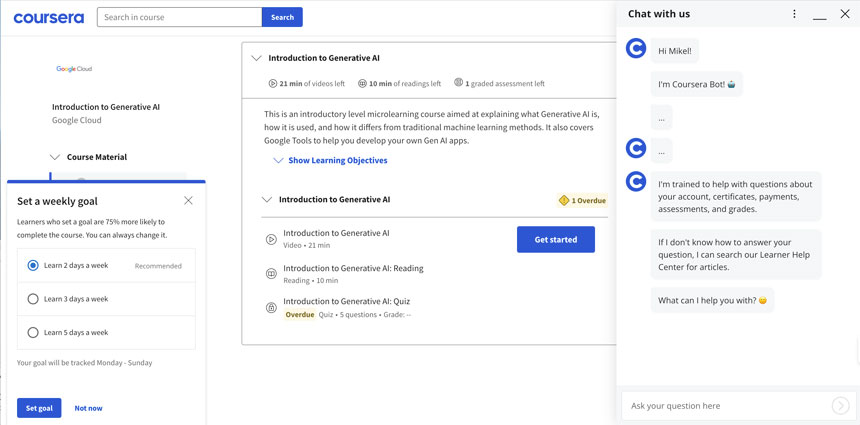Click the Set goal button
Image resolution: width=860 pixels, height=425 pixels.
coord(39,408)
